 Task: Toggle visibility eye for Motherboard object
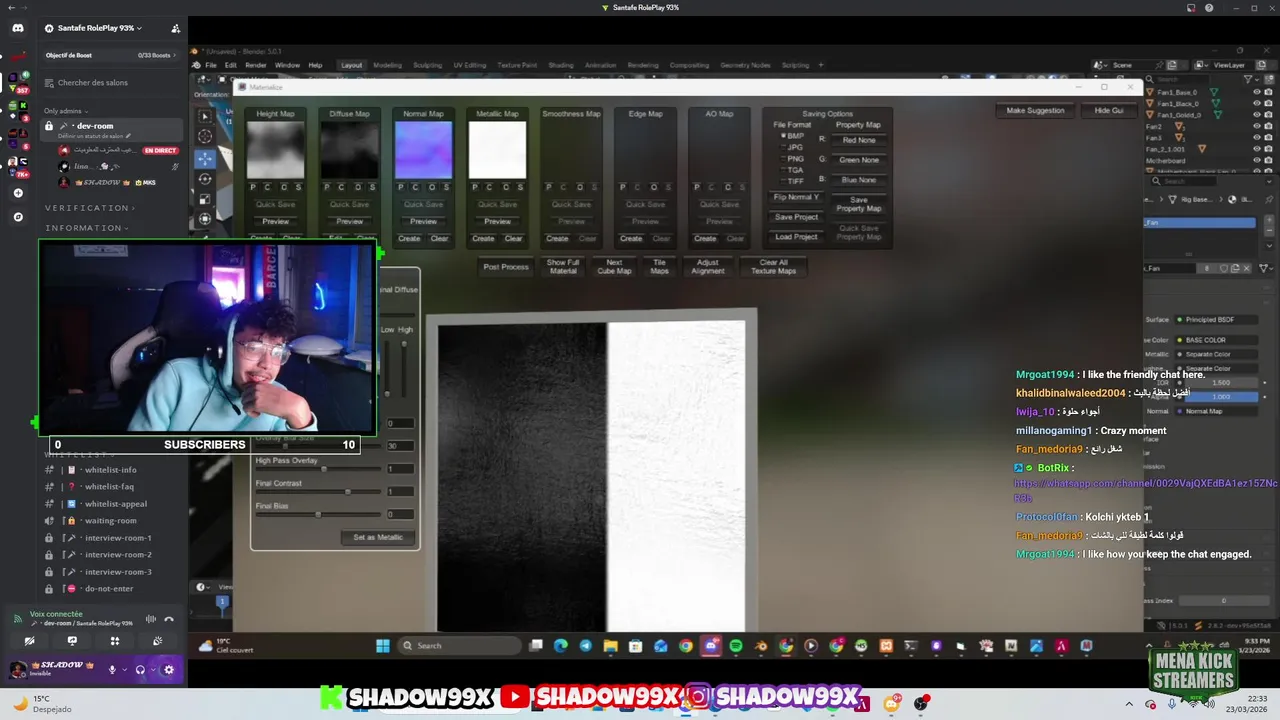[x=1257, y=160]
